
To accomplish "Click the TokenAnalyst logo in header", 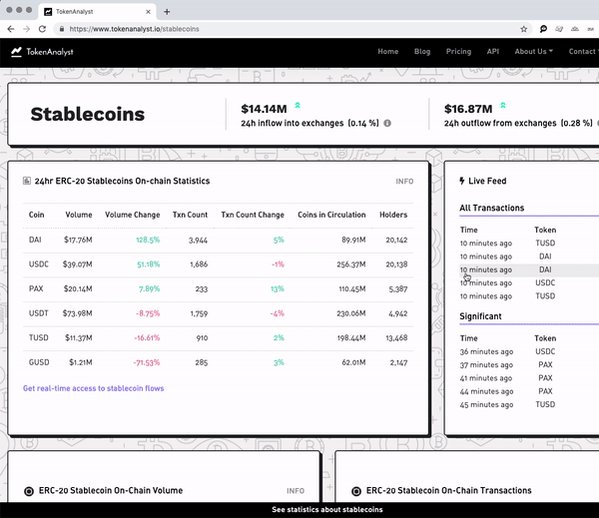I will coord(42,52).
